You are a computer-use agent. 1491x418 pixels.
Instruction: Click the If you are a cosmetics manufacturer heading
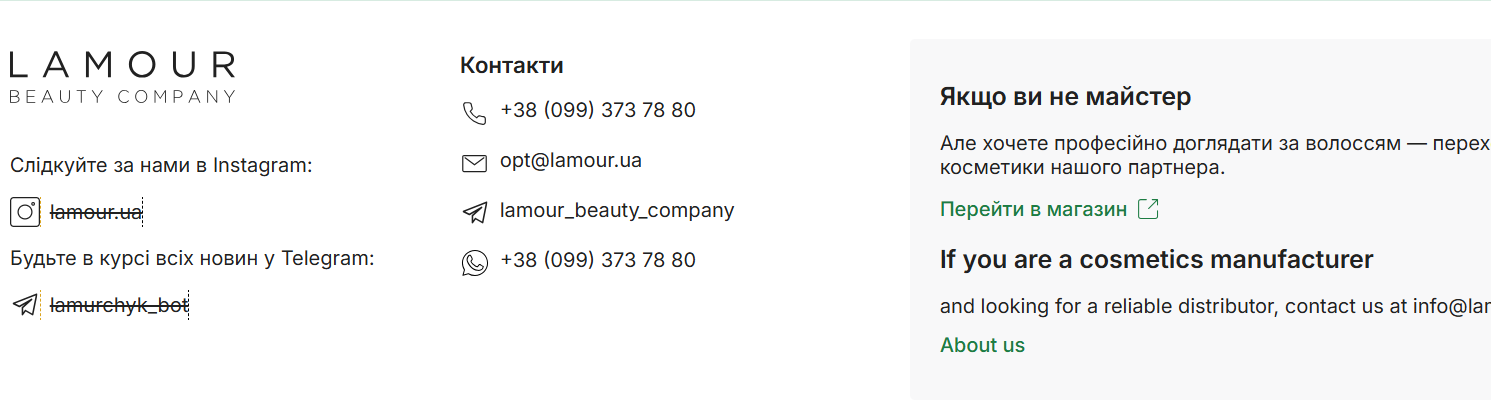point(1156,260)
